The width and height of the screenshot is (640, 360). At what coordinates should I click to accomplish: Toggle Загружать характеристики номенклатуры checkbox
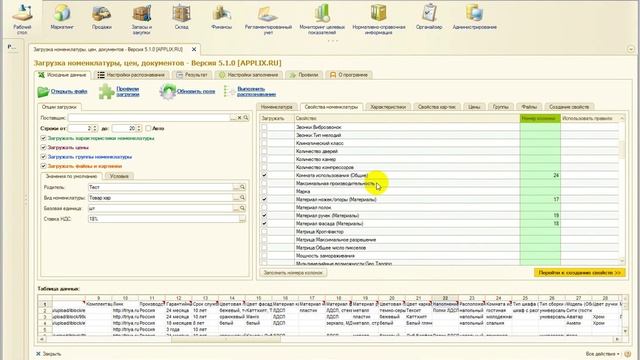point(43,138)
